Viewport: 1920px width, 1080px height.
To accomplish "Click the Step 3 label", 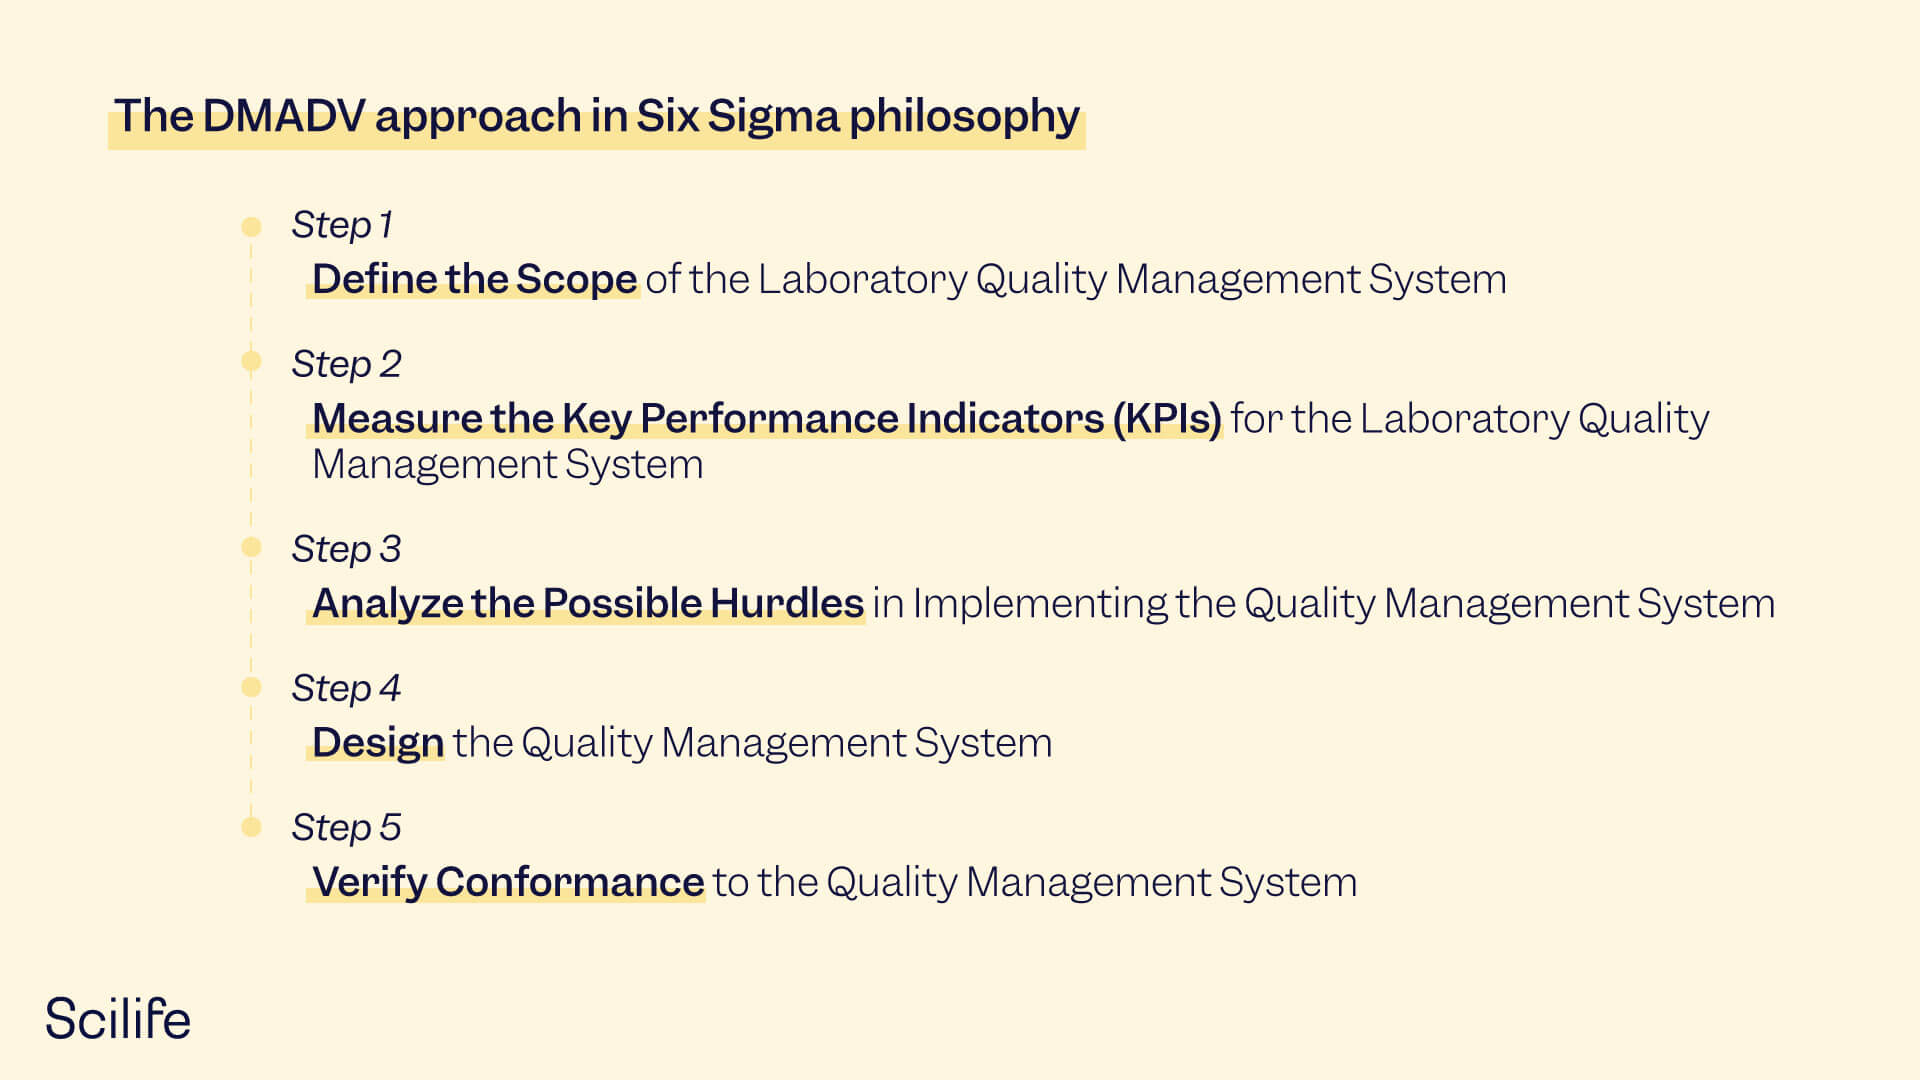I will click(346, 549).
